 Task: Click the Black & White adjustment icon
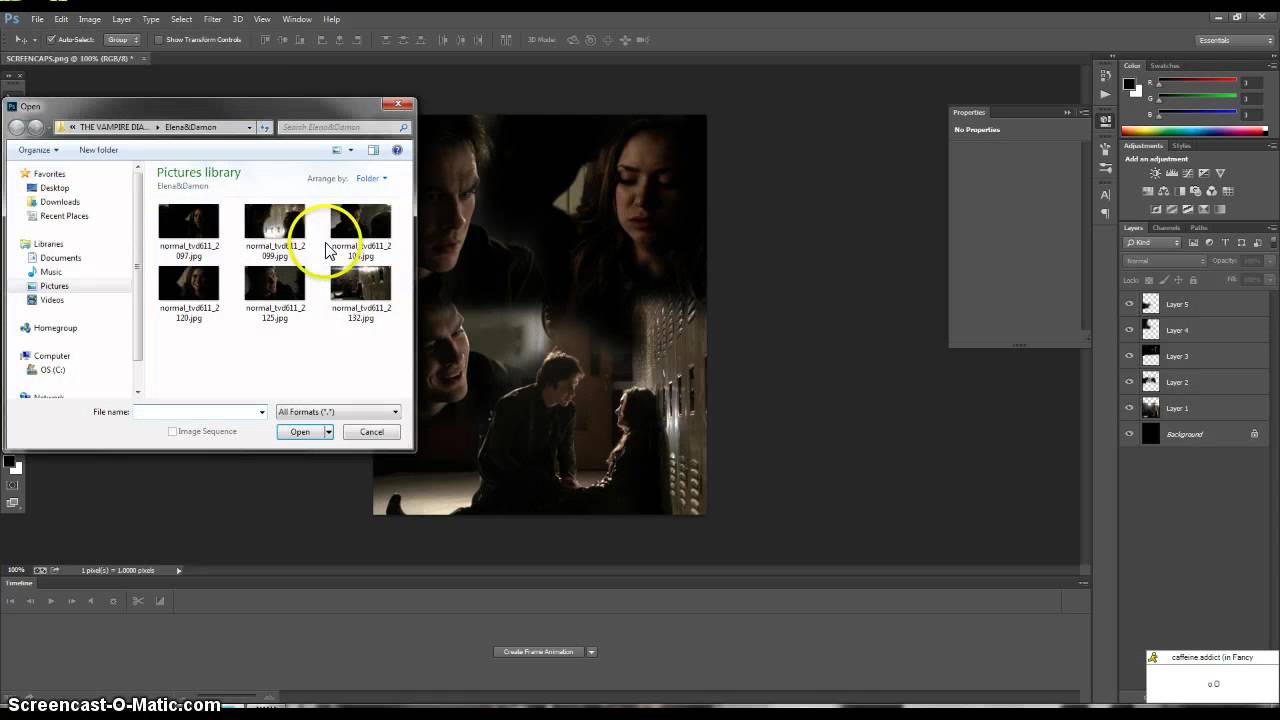coord(1181,191)
